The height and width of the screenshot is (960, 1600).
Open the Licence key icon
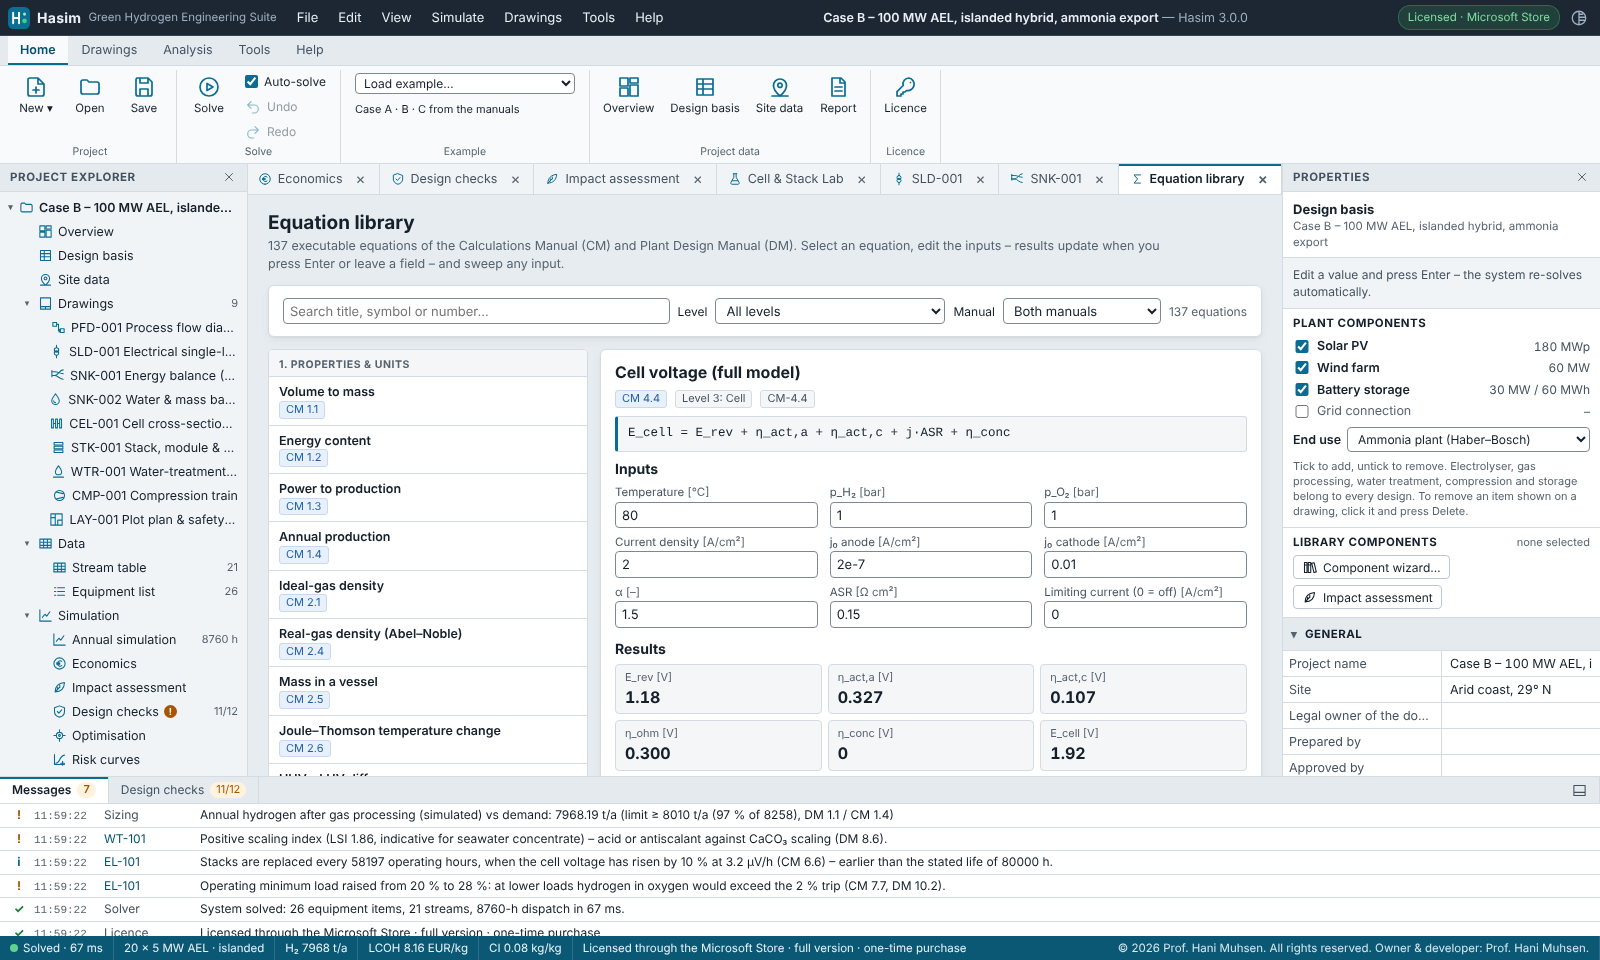point(905,87)
